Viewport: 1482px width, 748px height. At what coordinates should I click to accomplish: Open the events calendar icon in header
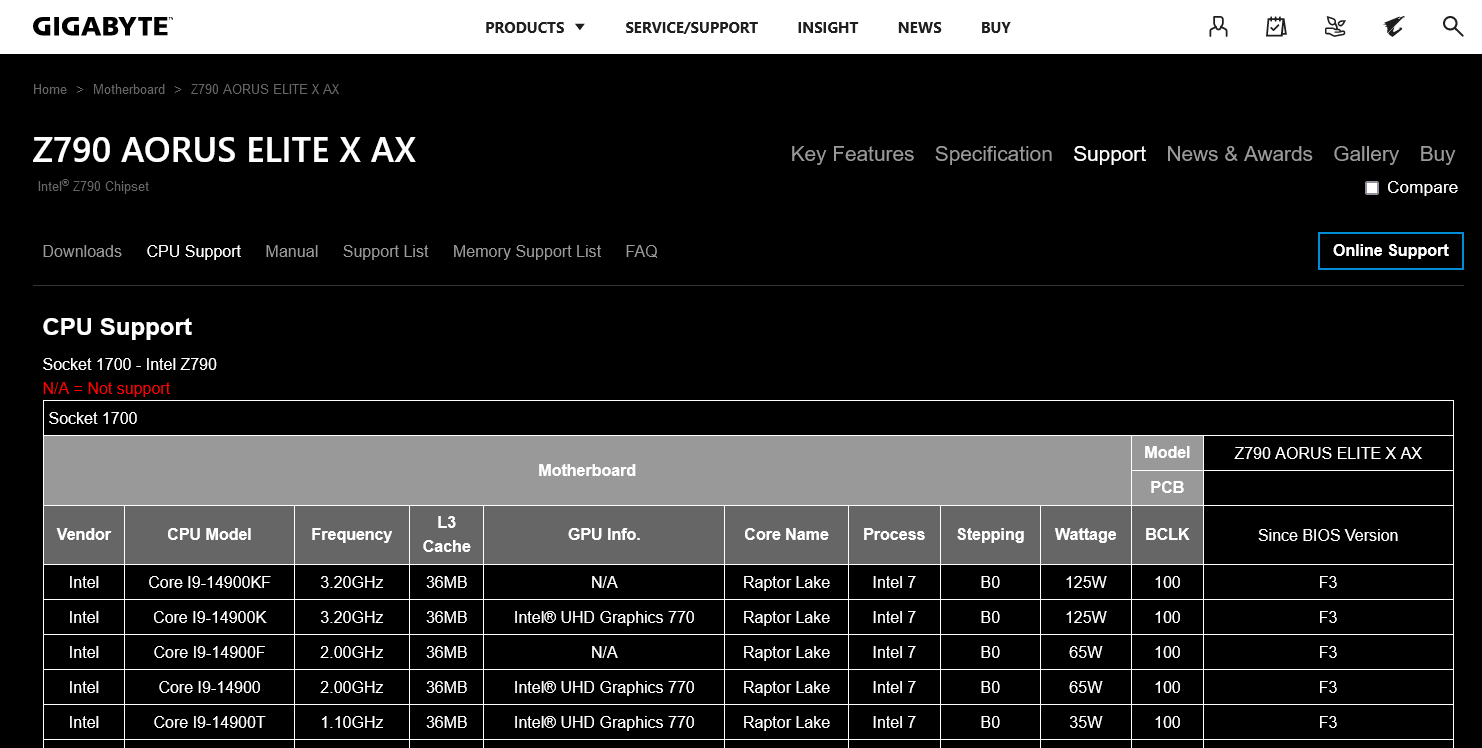1276,27
